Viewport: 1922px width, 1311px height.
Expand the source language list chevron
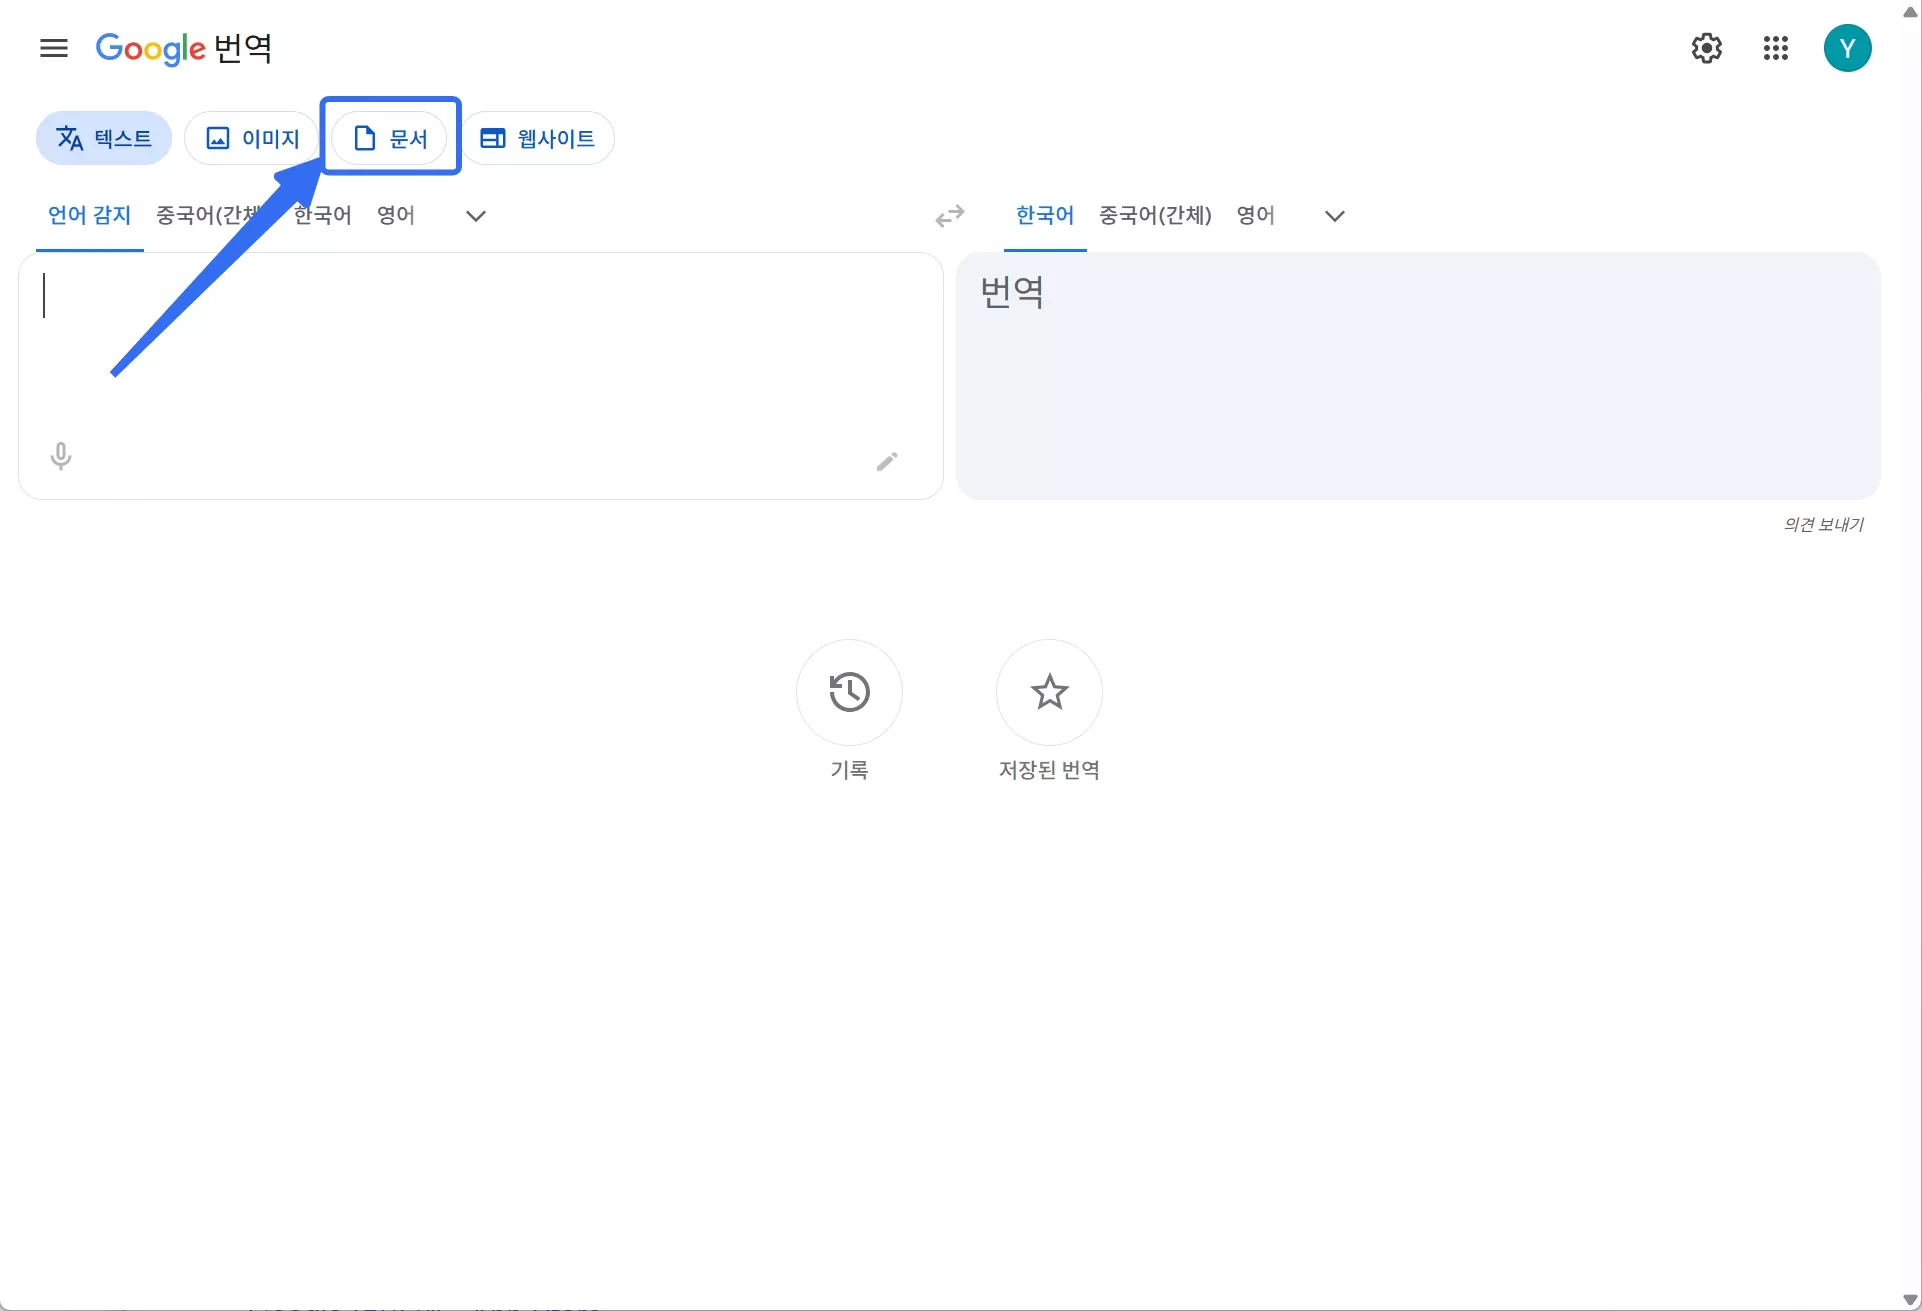click(476, 216)
